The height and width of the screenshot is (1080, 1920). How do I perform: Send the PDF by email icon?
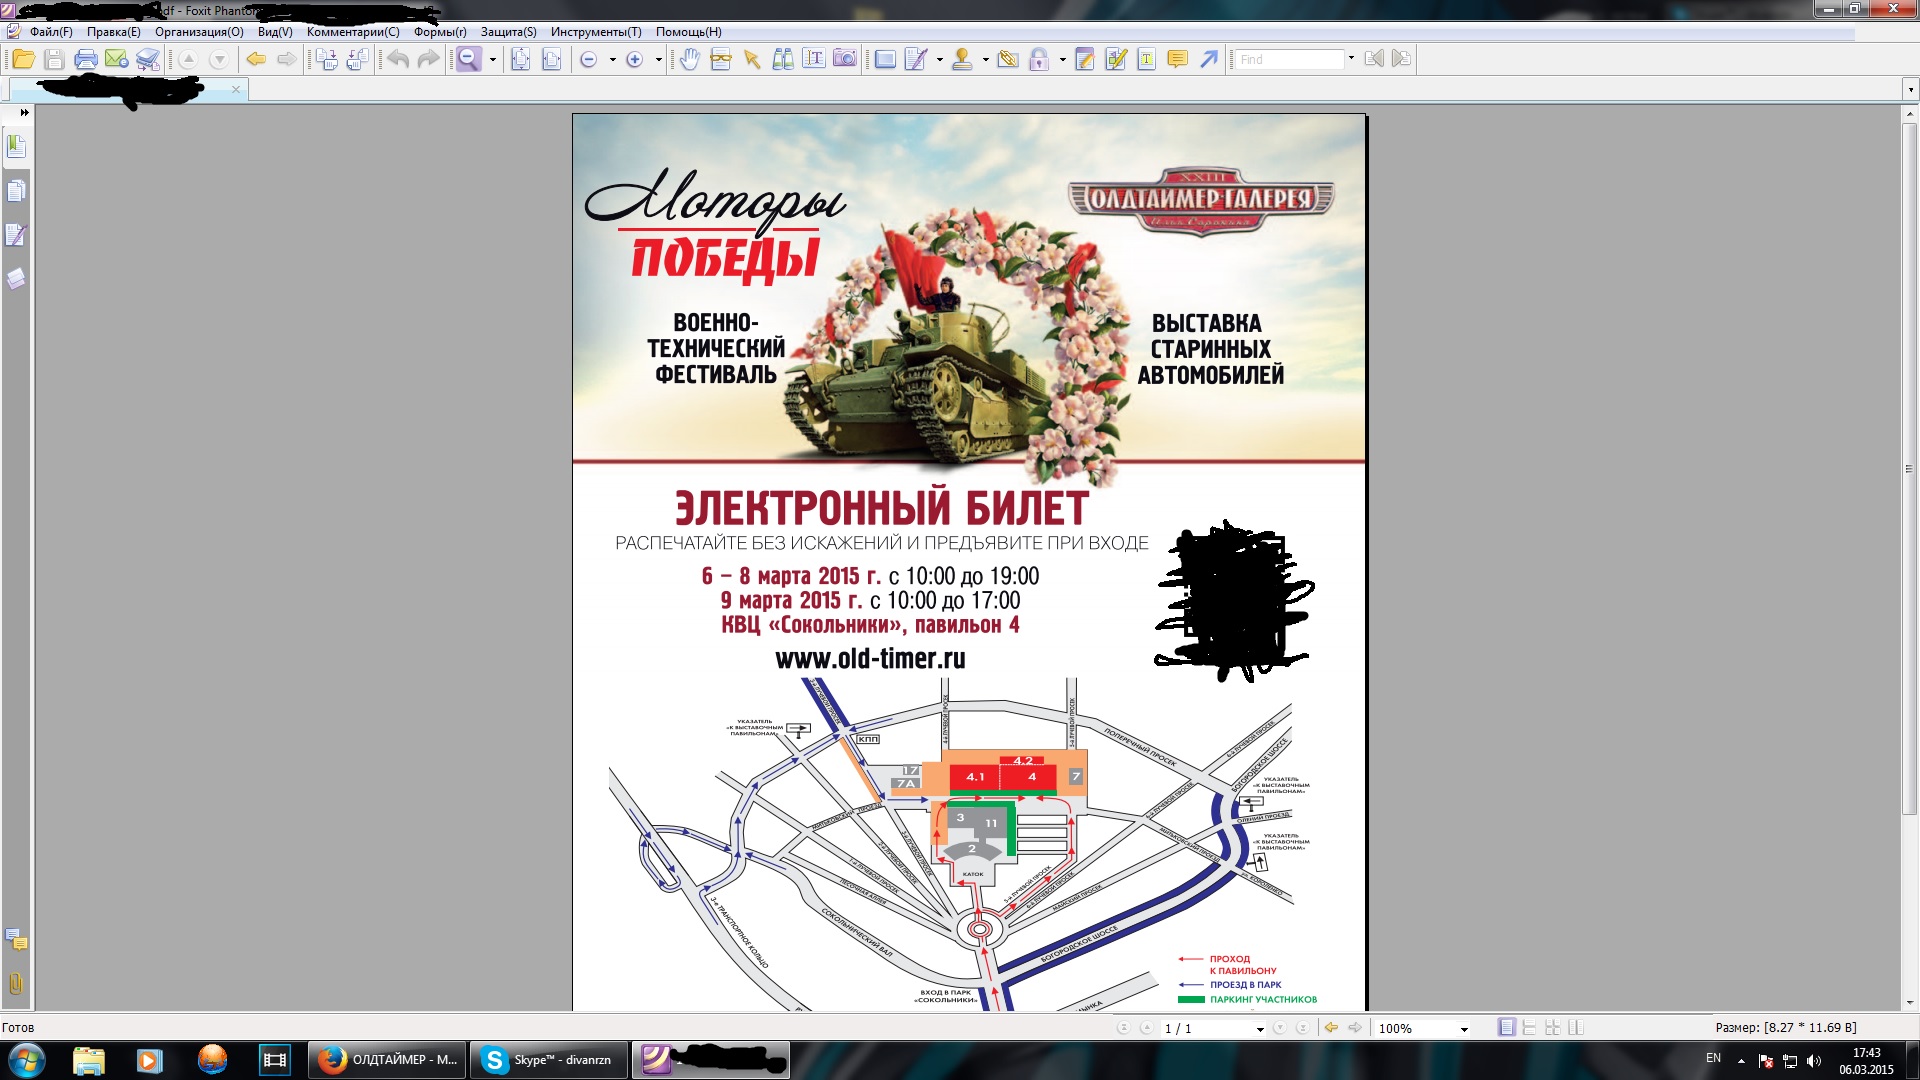(117, 59)
